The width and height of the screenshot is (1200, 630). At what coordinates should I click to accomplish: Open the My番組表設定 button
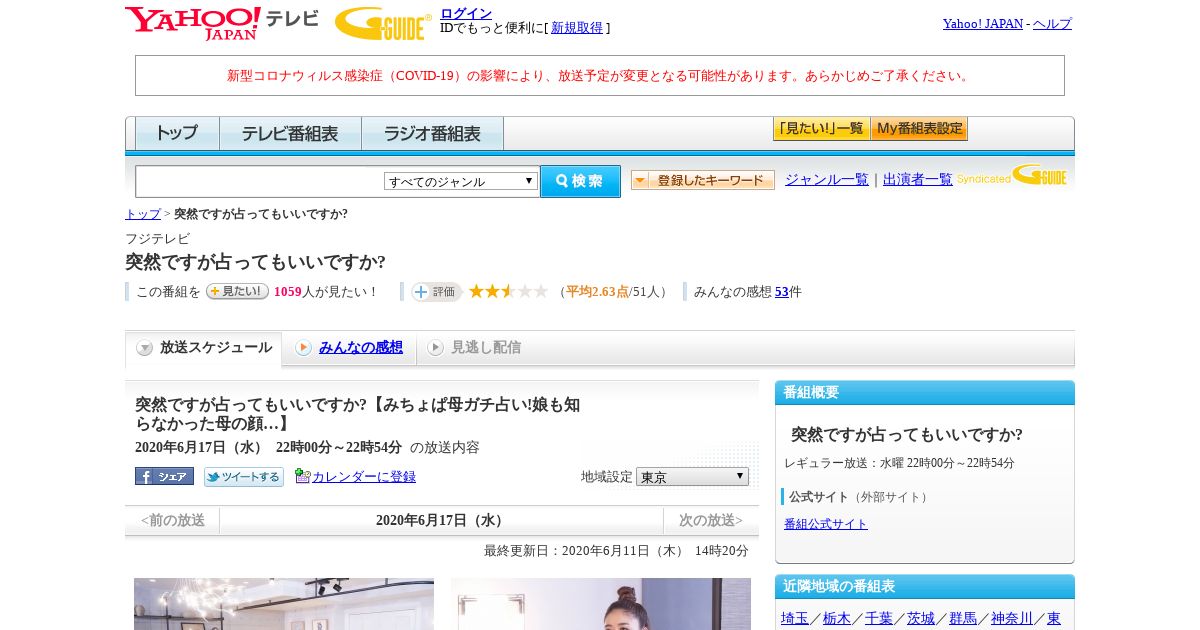coord(919,129)
